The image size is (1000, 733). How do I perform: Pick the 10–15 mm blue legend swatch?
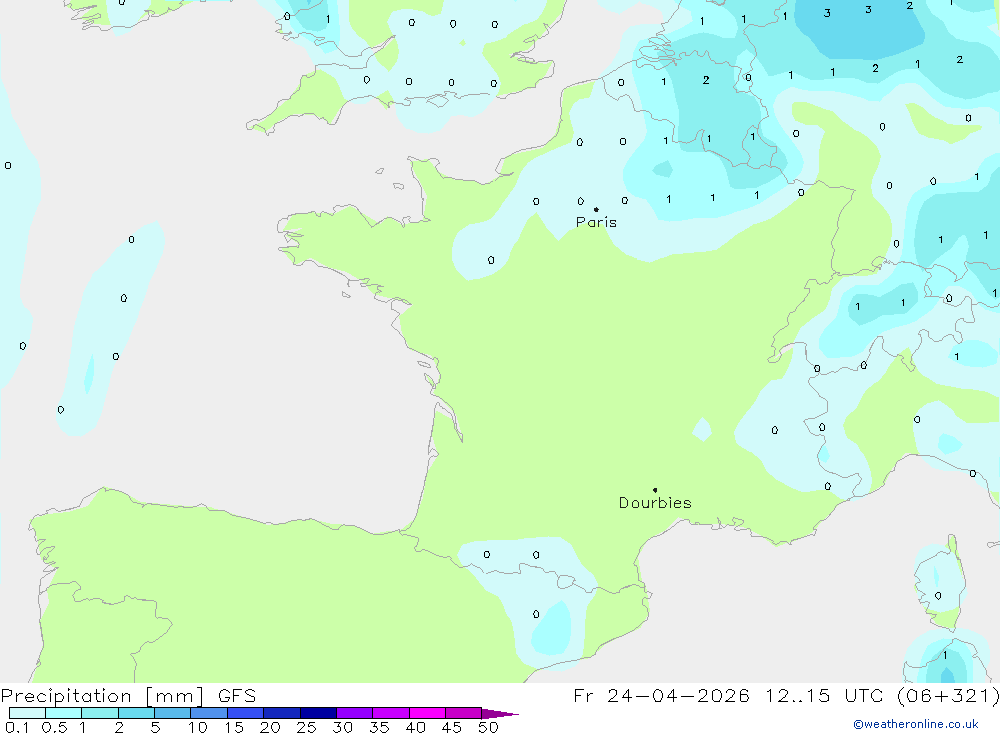click(x=209, y=713)
